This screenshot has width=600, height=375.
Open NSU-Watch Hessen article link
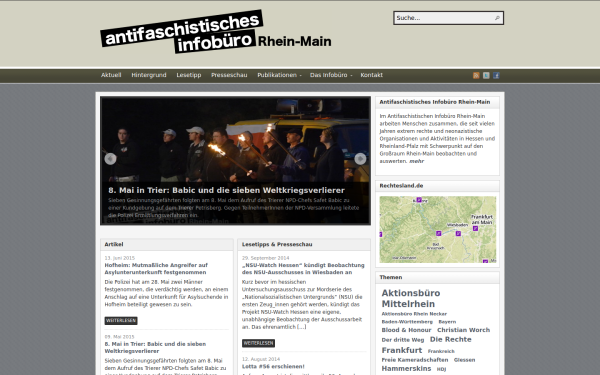(x=303, y=269)
